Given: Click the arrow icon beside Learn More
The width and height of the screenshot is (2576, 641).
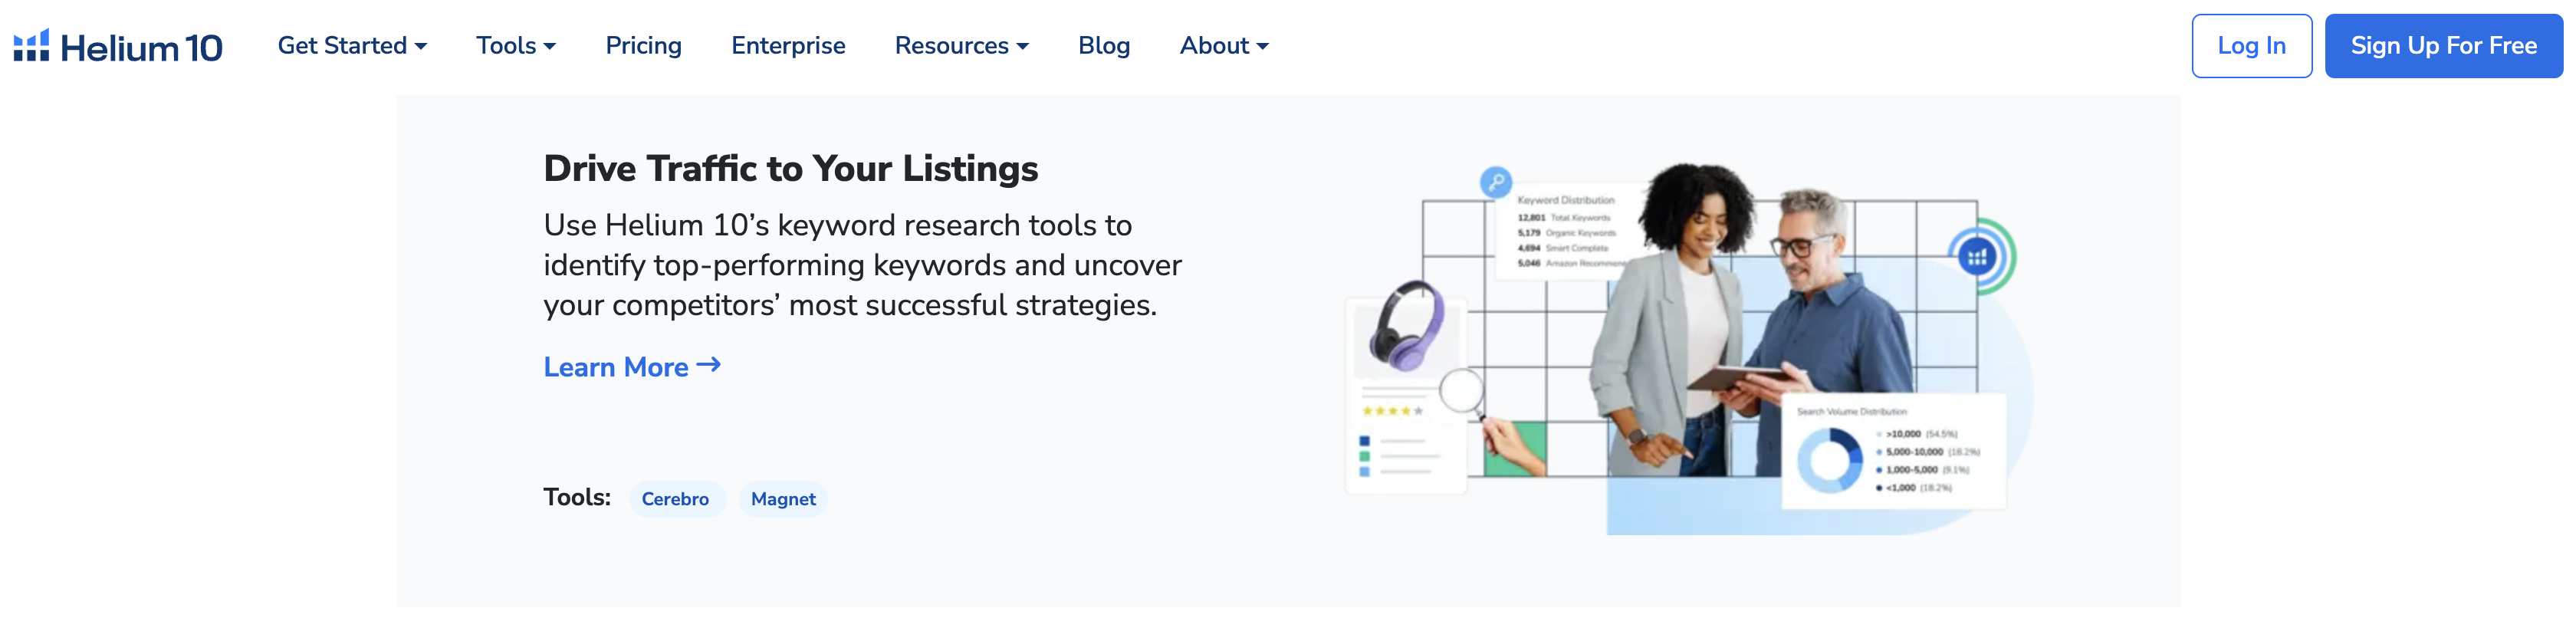Looking at the screenshot, I should pyautogui.click(x=708, y=365).
